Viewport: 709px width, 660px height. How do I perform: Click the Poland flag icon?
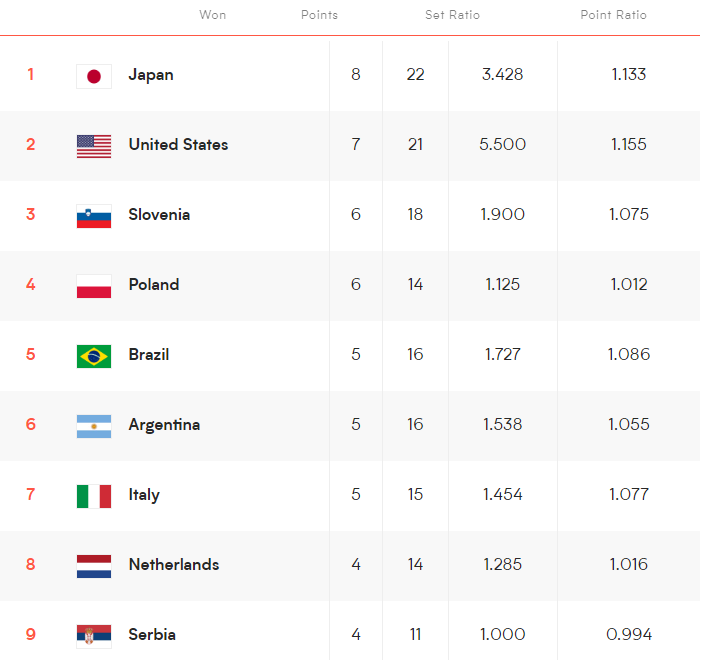click(94, 286)
